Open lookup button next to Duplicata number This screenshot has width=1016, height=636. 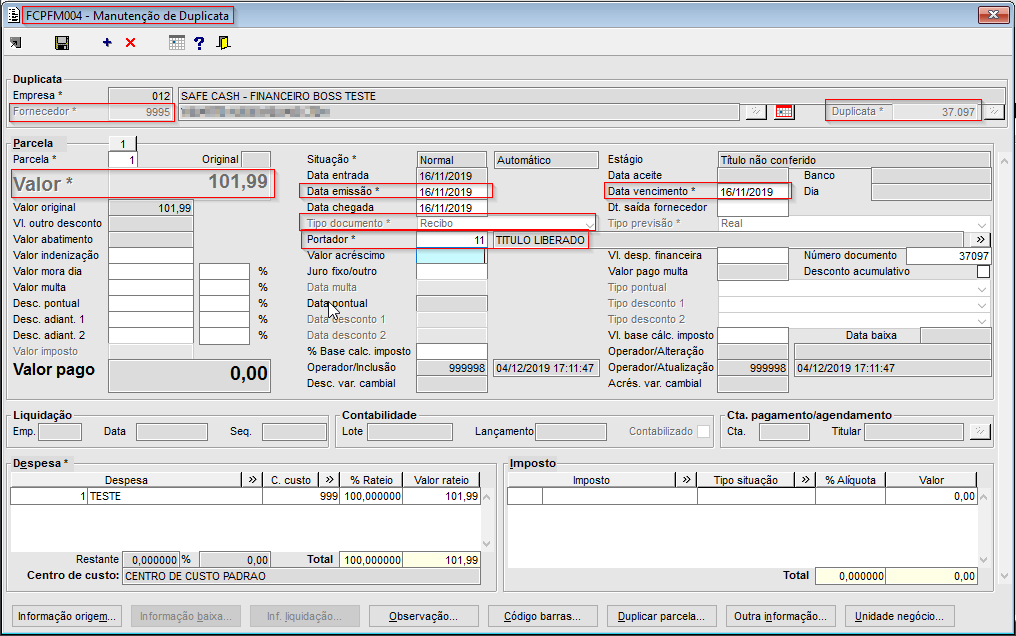click(x=994, y=112)
